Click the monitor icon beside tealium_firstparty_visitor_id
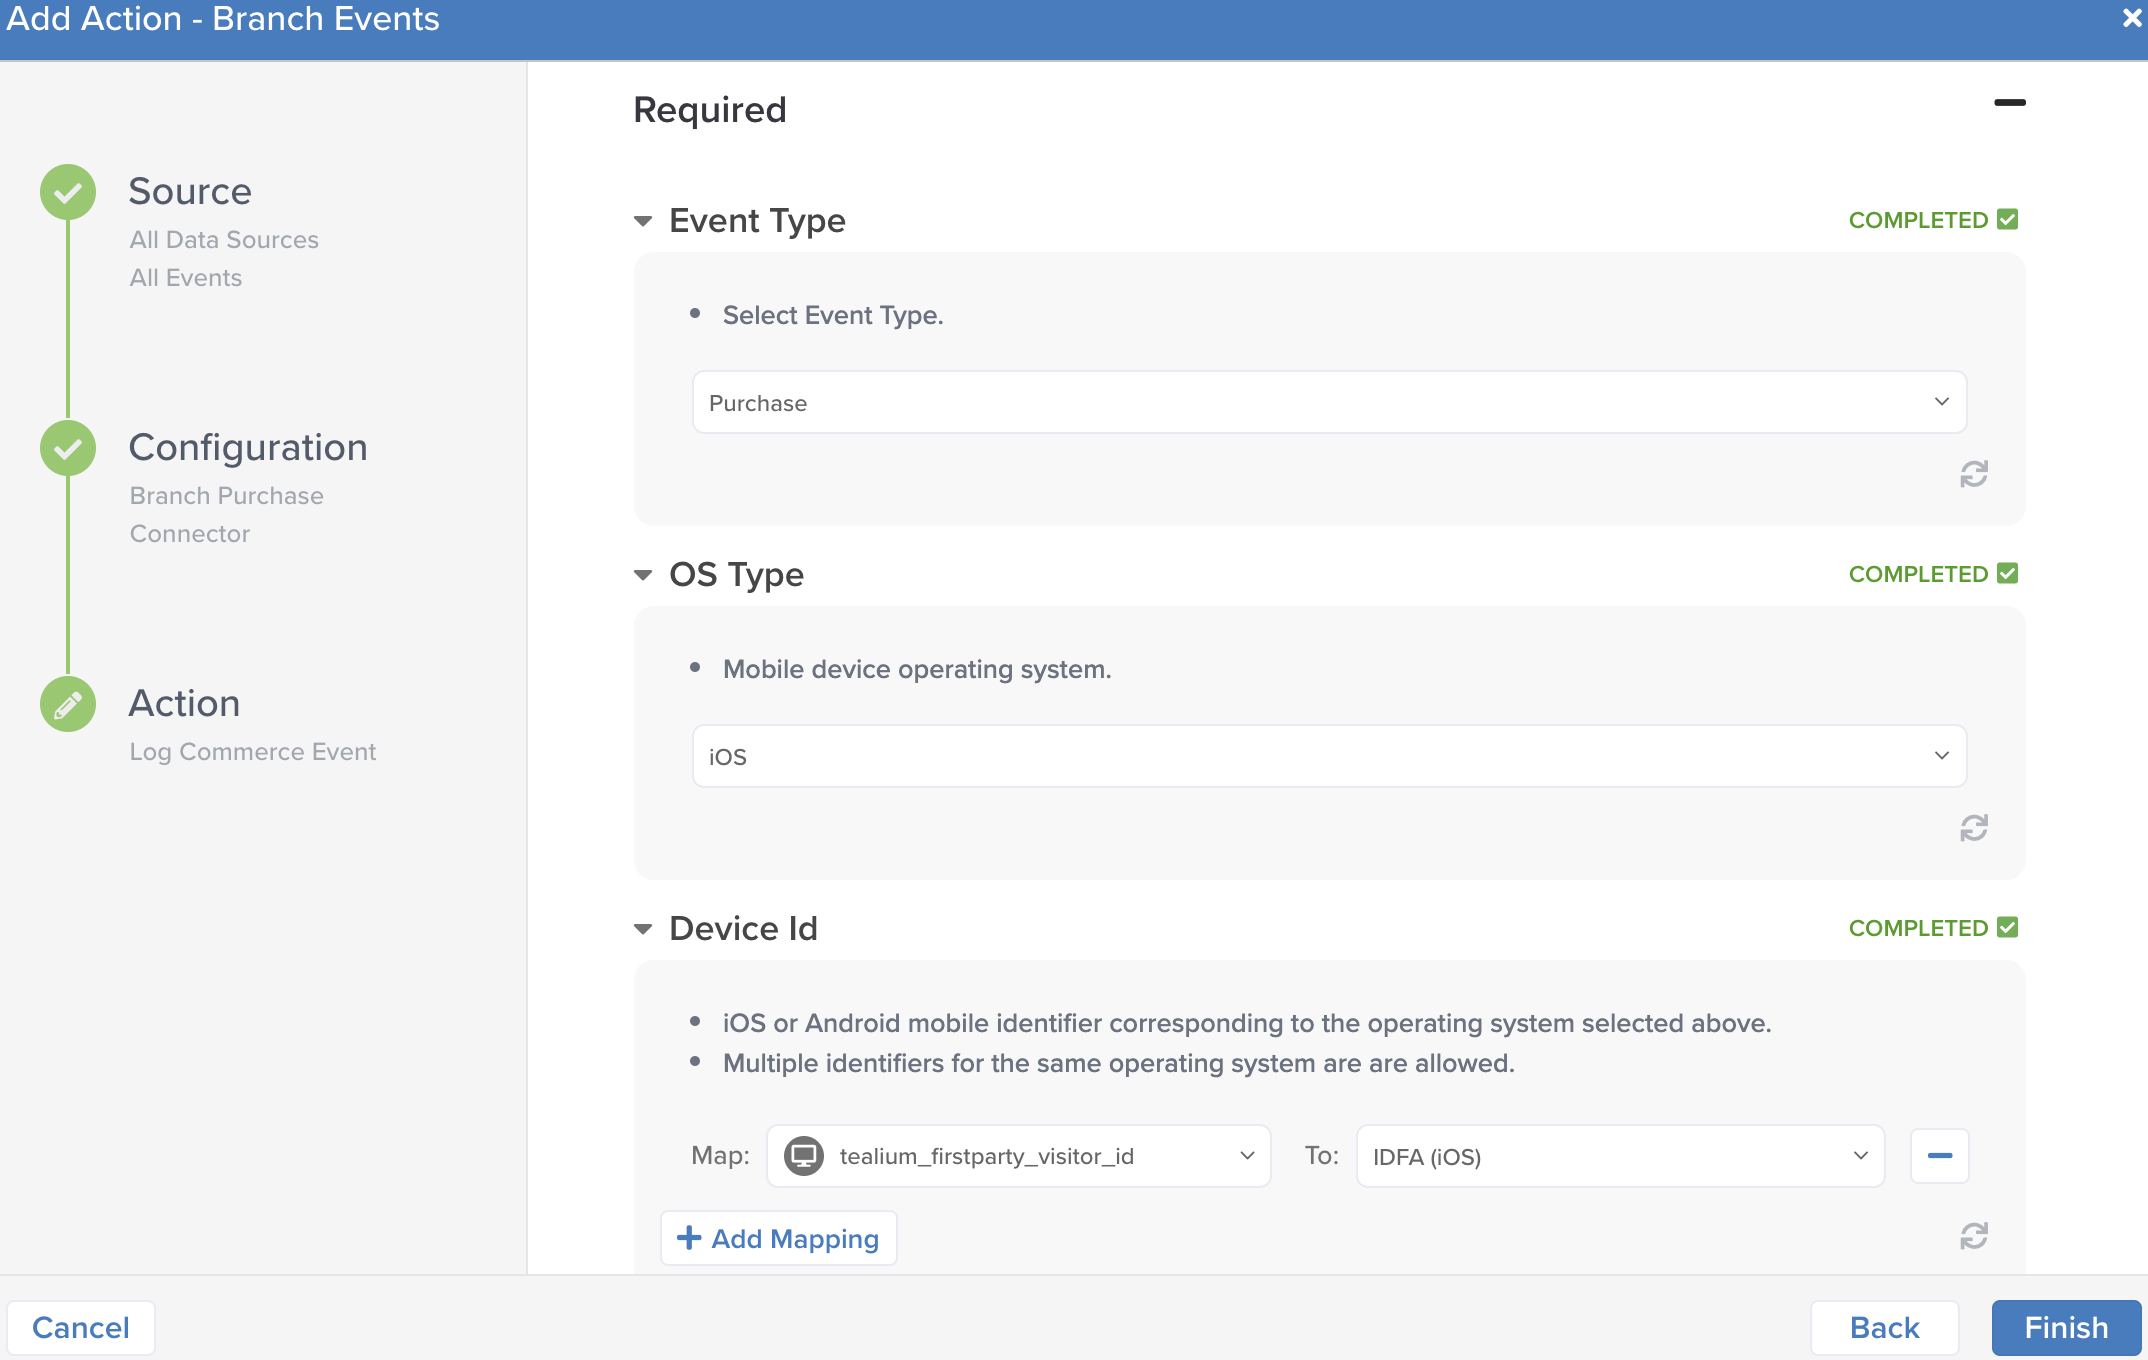2148x1360 pixels. (804, 1156)
